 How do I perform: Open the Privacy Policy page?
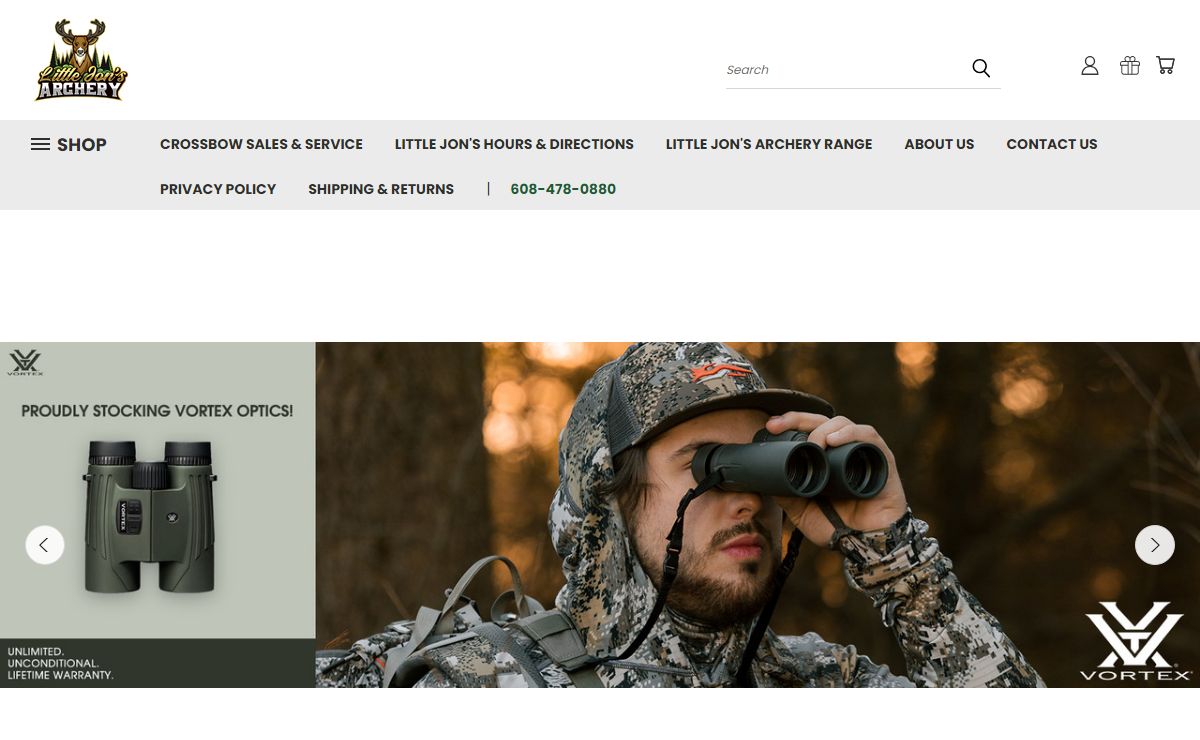(x=218, y=189)
